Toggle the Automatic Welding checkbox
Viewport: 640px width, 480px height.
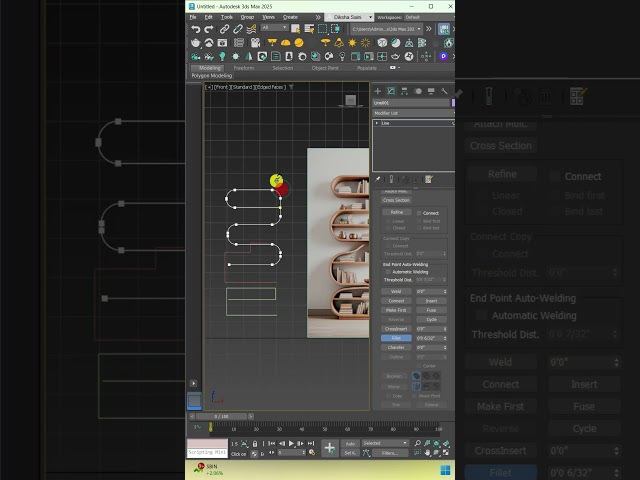pyautogui.click(x=388, y=272)
